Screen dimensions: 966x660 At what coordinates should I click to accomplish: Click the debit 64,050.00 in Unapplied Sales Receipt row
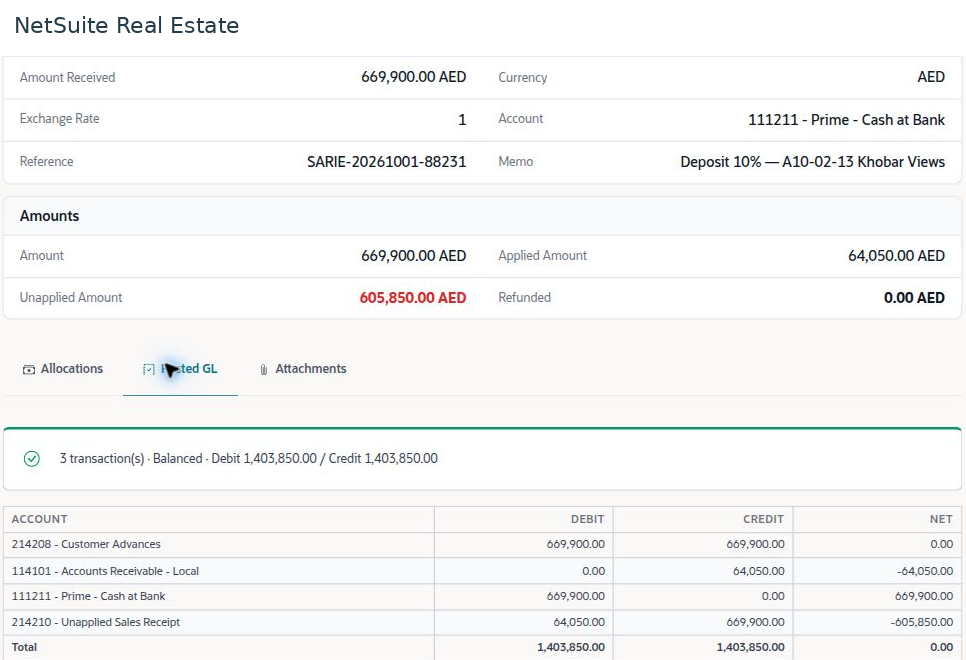click(578, 622)
